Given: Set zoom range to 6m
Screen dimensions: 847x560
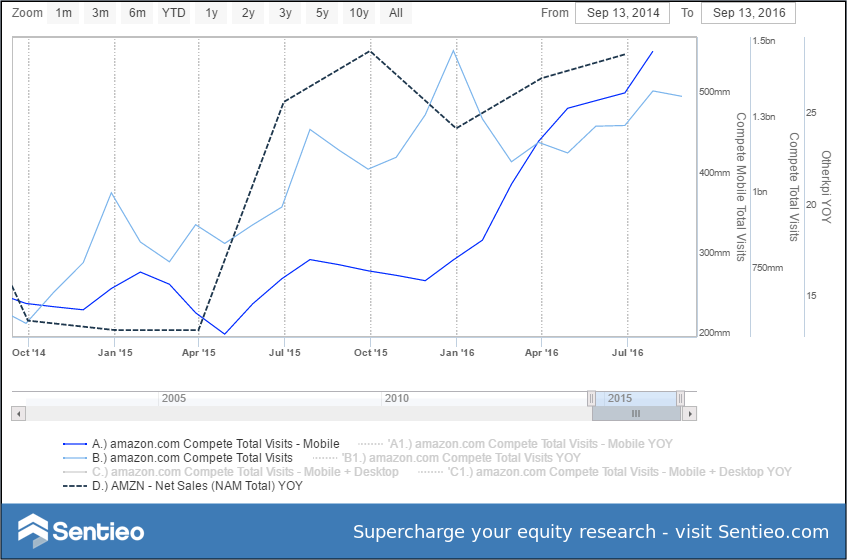Looking at the screenshot, I should pyautogui.click(x=137, y=13).
